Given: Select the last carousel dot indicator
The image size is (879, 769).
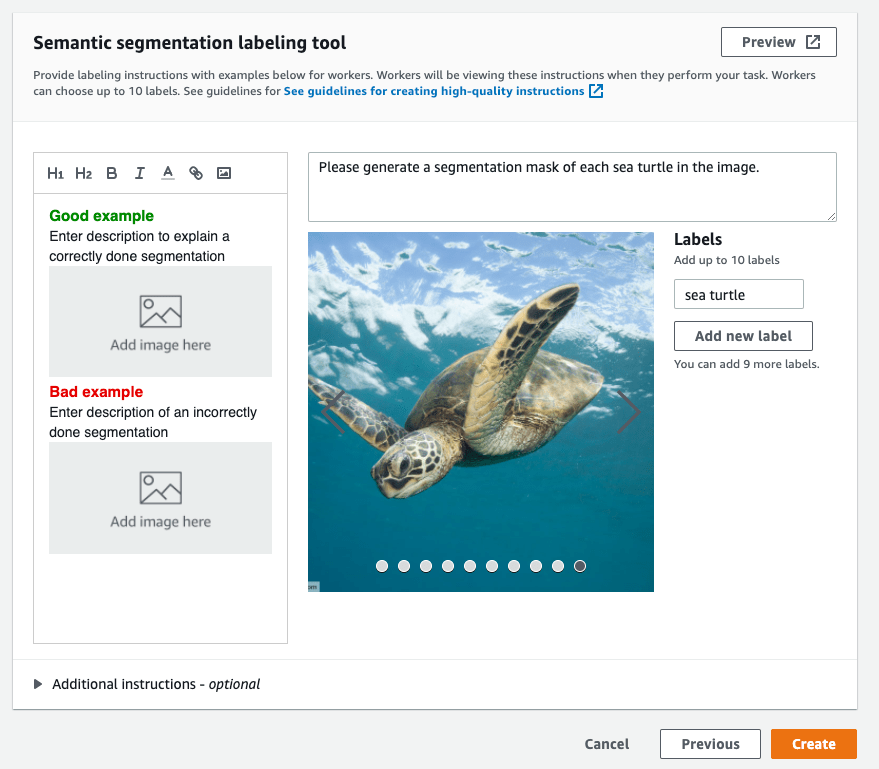Looking at the screenshot, I should point(580,566).
